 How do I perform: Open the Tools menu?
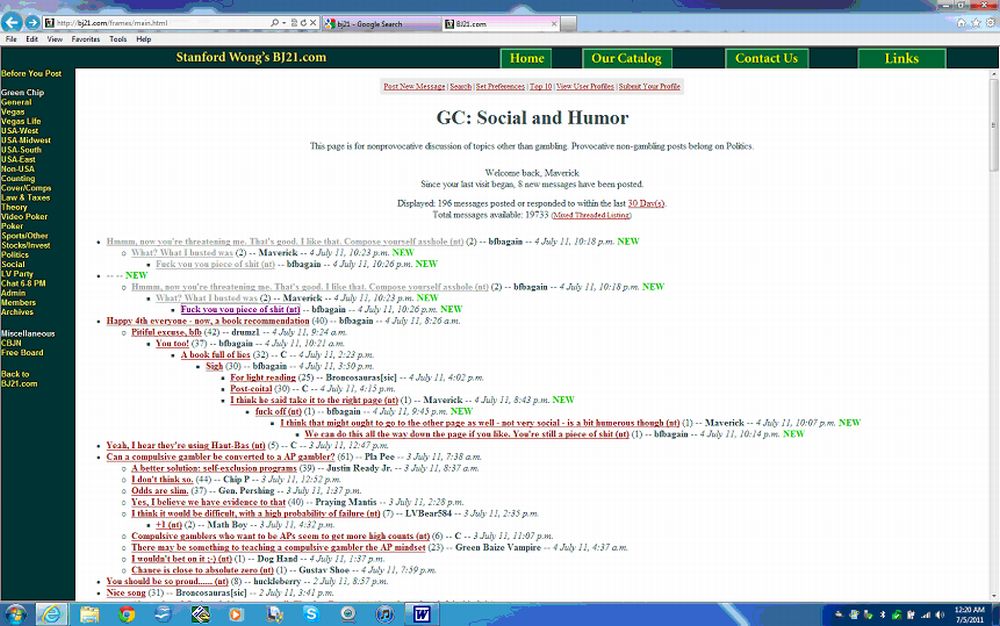click(118, 39)
